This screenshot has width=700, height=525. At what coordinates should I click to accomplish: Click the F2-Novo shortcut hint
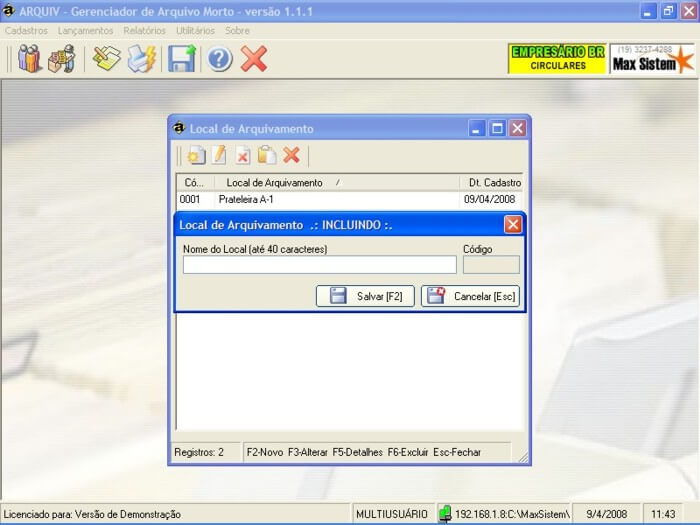265,453
